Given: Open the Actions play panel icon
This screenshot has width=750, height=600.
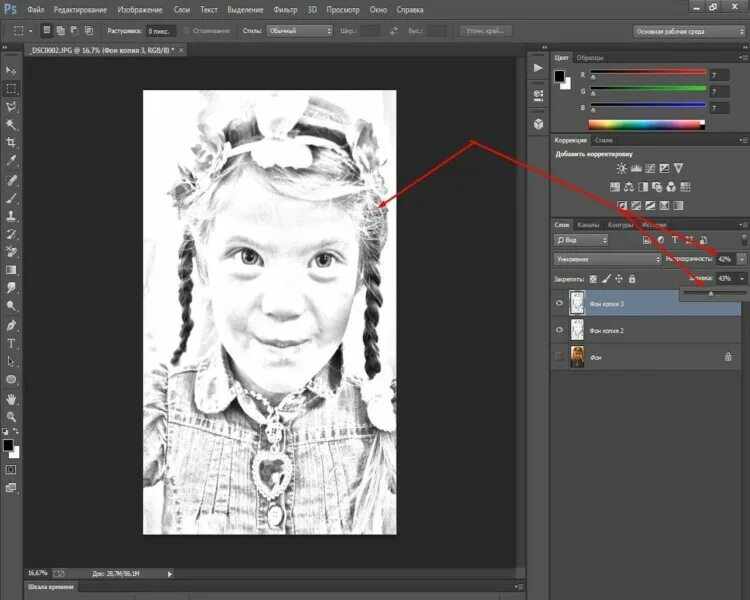Looking at the screenshot, I should point(538,67).
